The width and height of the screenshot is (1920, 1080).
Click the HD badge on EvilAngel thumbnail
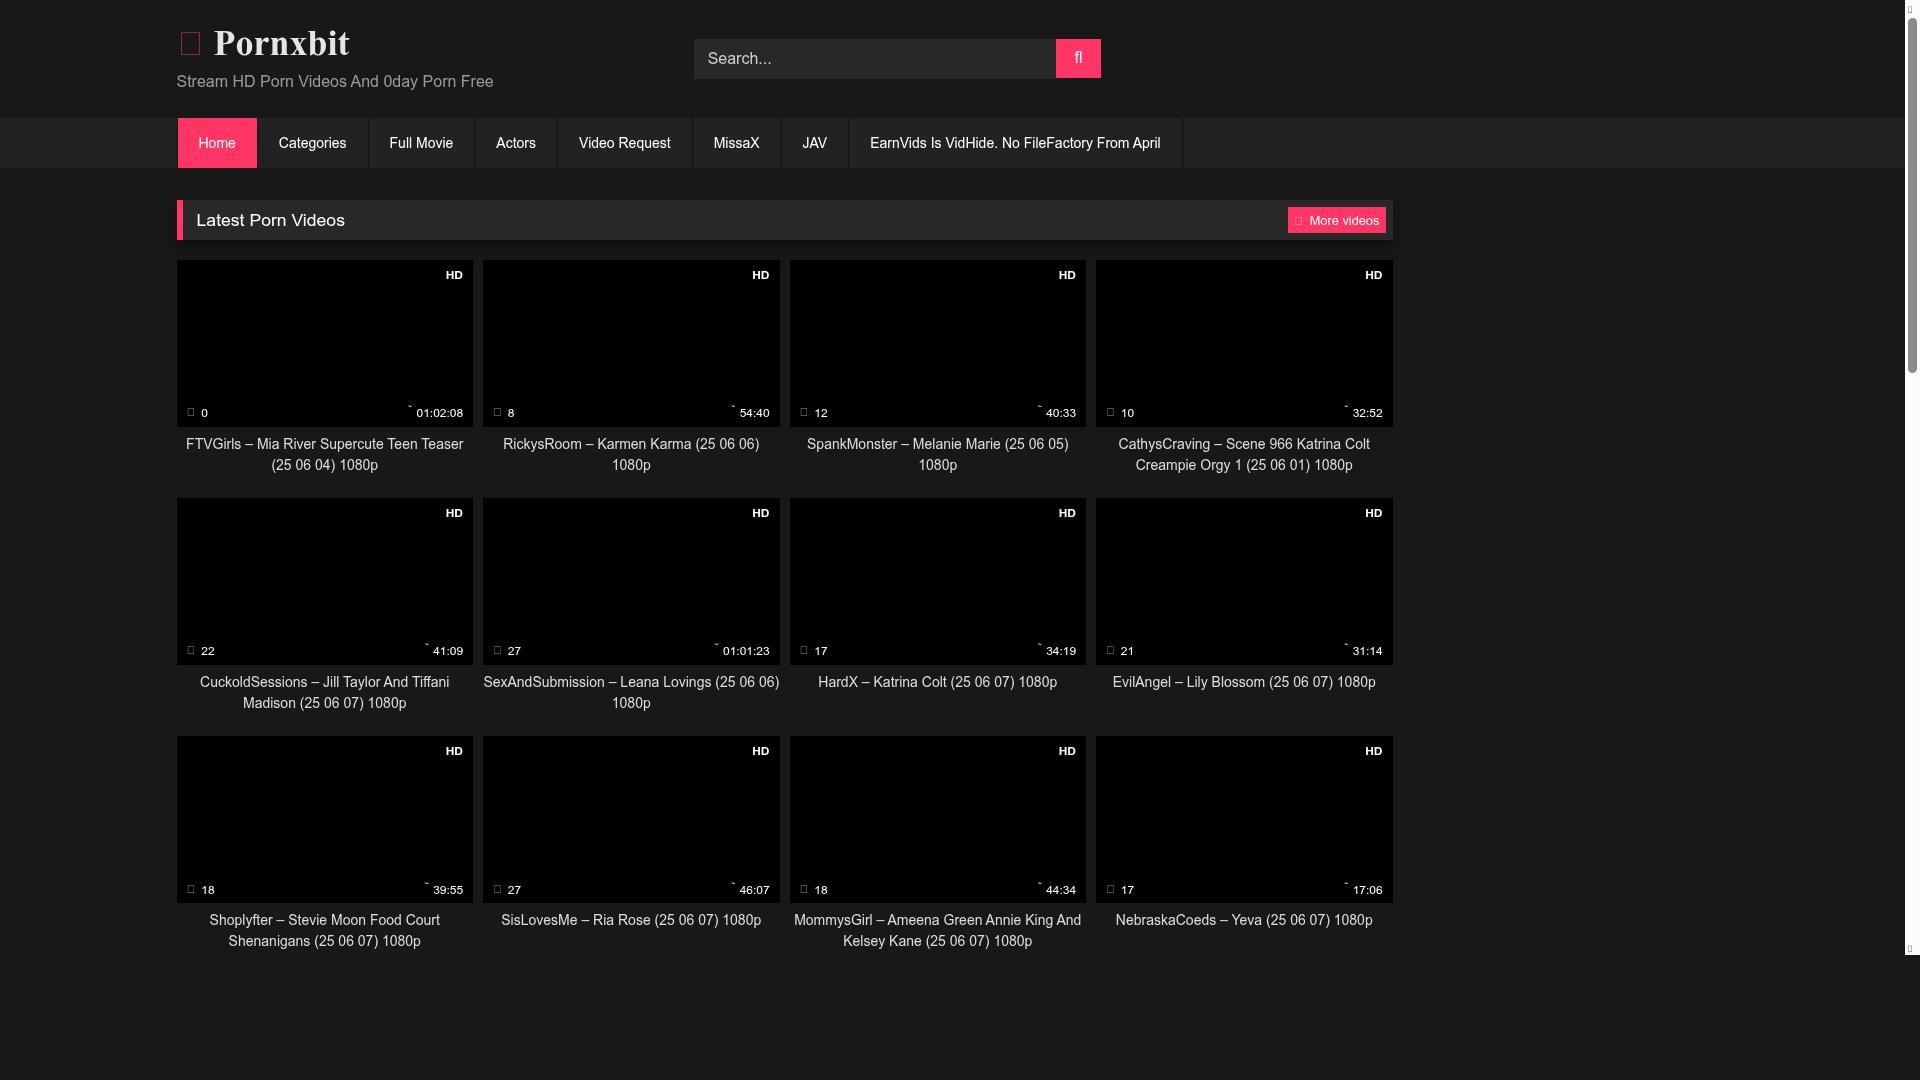coord(1373,513)
